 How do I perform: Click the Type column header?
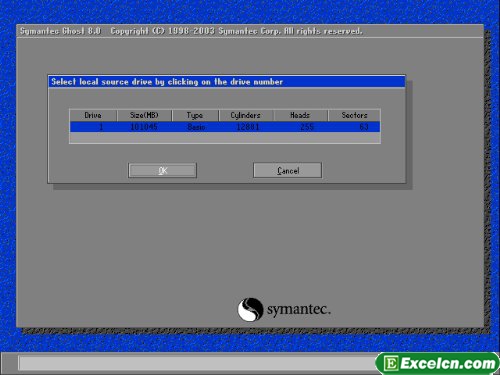tap(195, 115)
